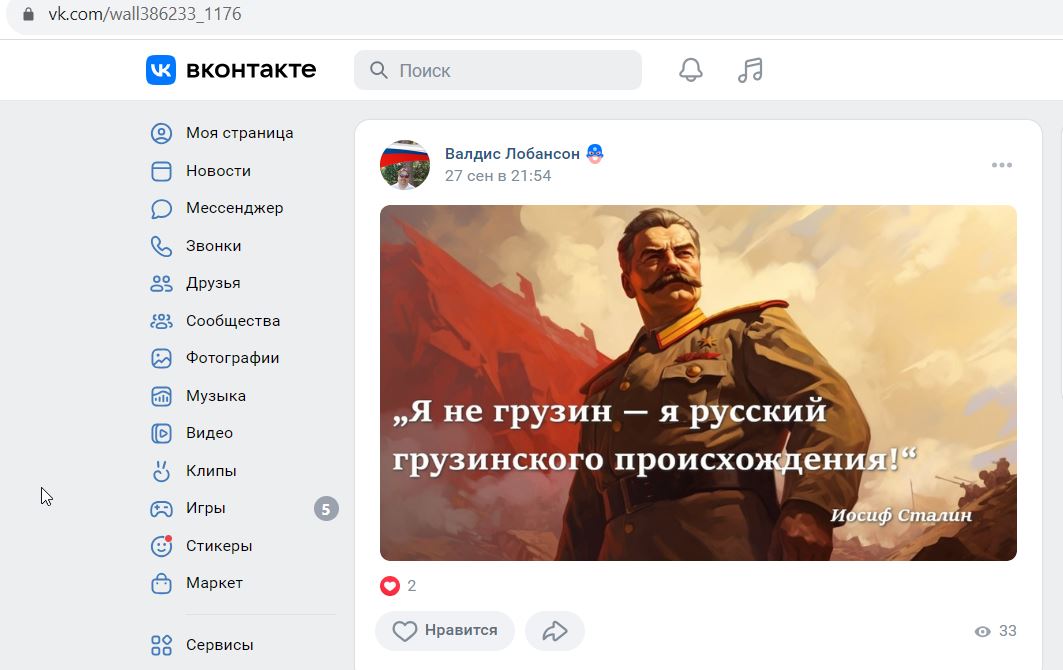Open the post options three-dots menu
The width and height of the screenshot is (1063, 670).
click(x=1001, y=165)
